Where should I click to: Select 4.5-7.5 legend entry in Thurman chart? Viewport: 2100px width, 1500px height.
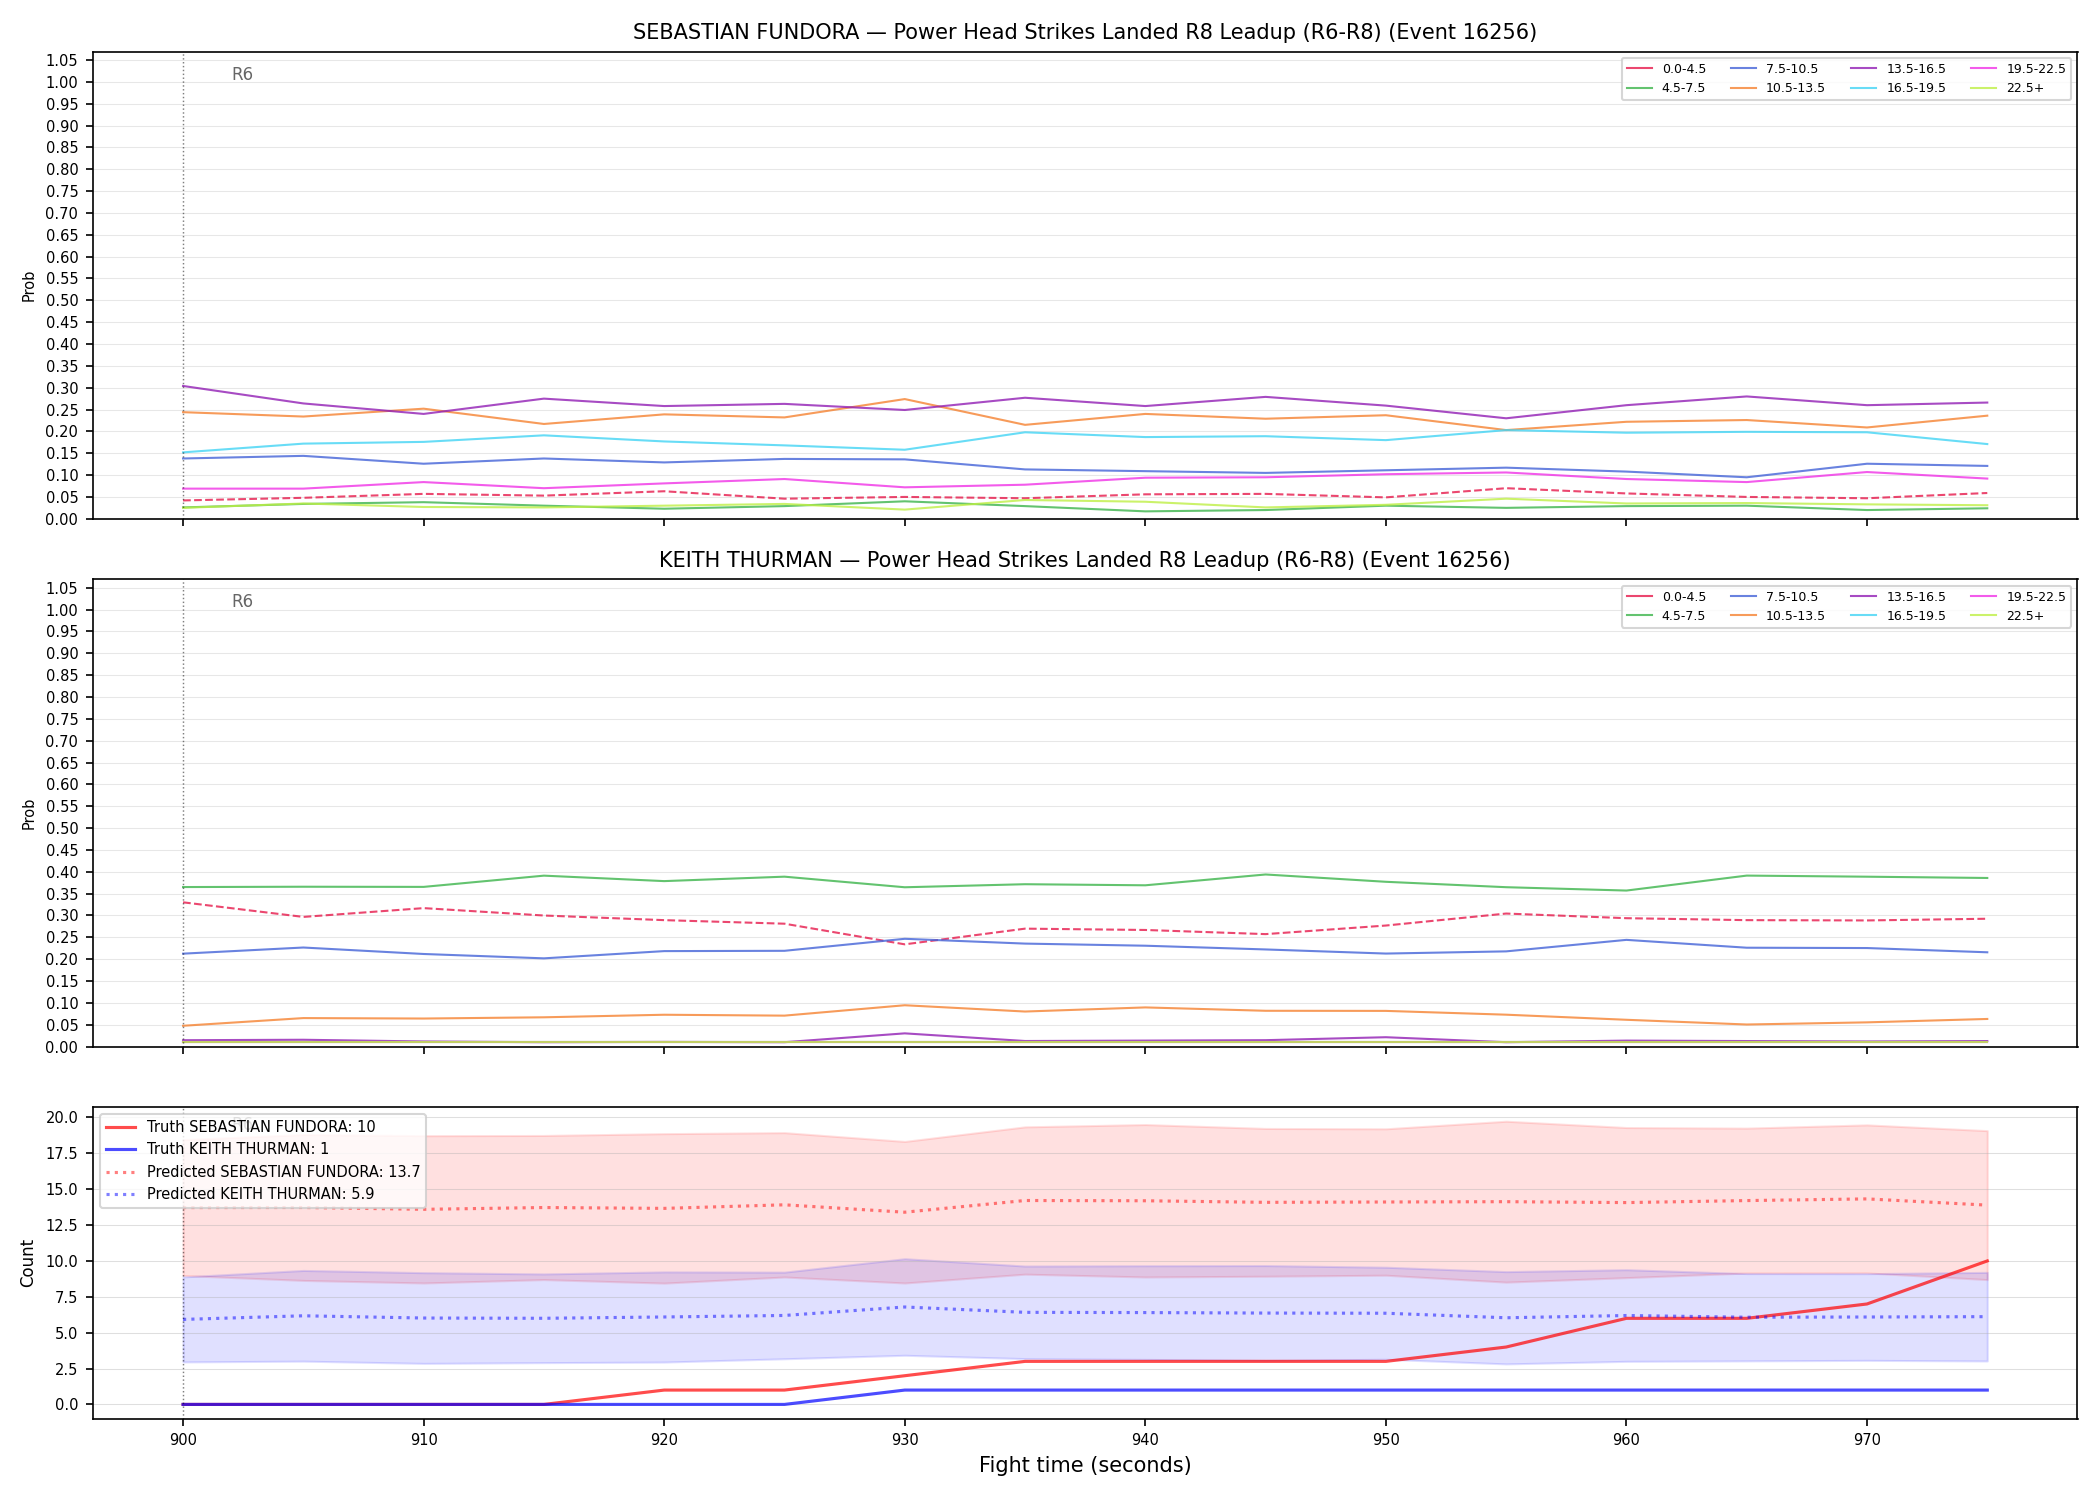coord(1666,616)
